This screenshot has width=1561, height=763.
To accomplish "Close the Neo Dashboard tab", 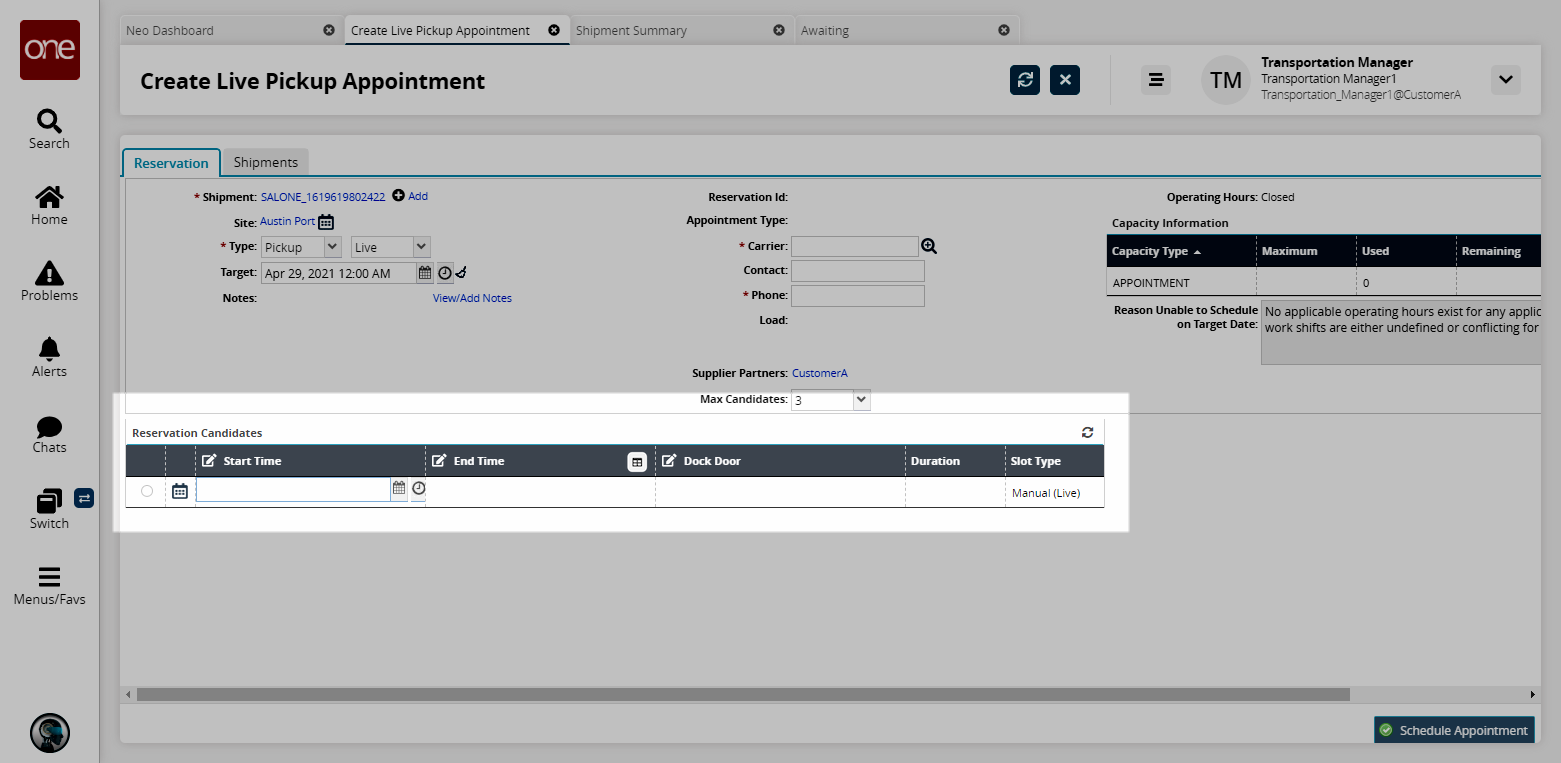I will (x=329, y=30).
